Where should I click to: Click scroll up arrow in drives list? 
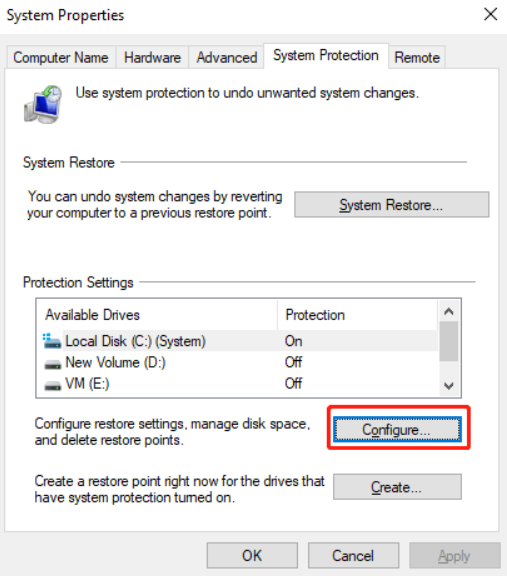click(x=449, y=312)
